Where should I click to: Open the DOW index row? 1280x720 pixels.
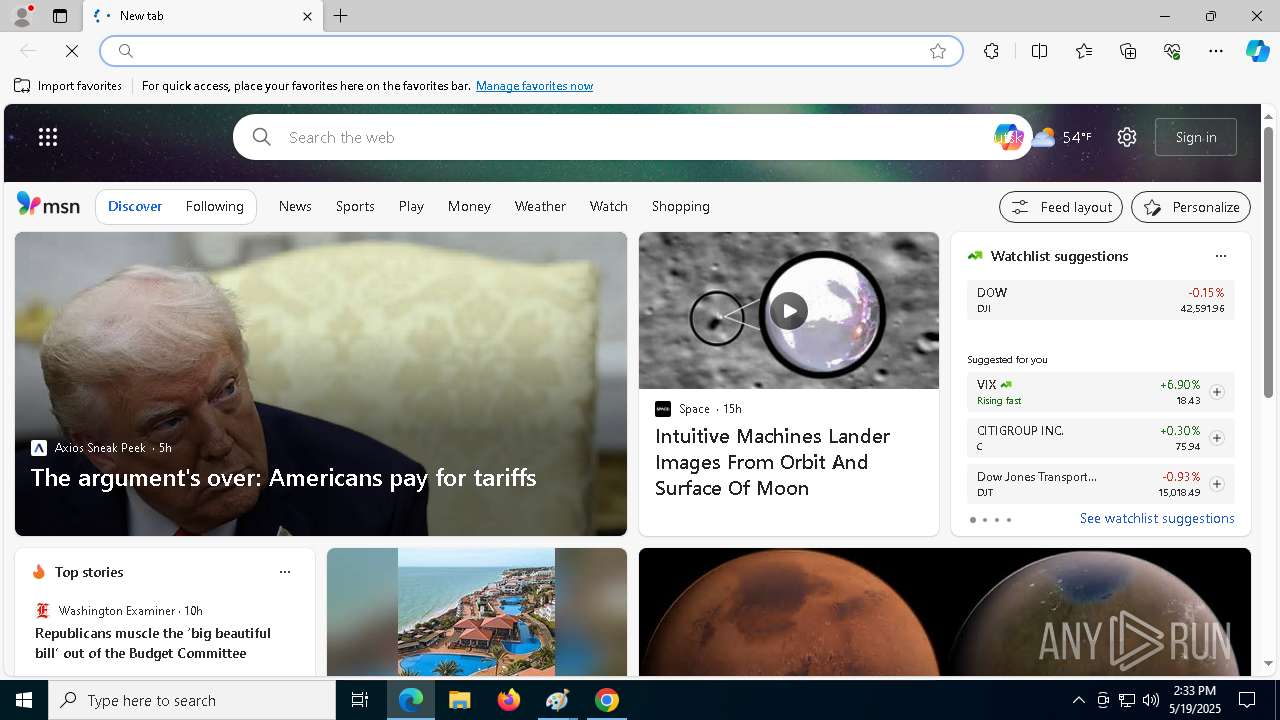click(1100, 300)
